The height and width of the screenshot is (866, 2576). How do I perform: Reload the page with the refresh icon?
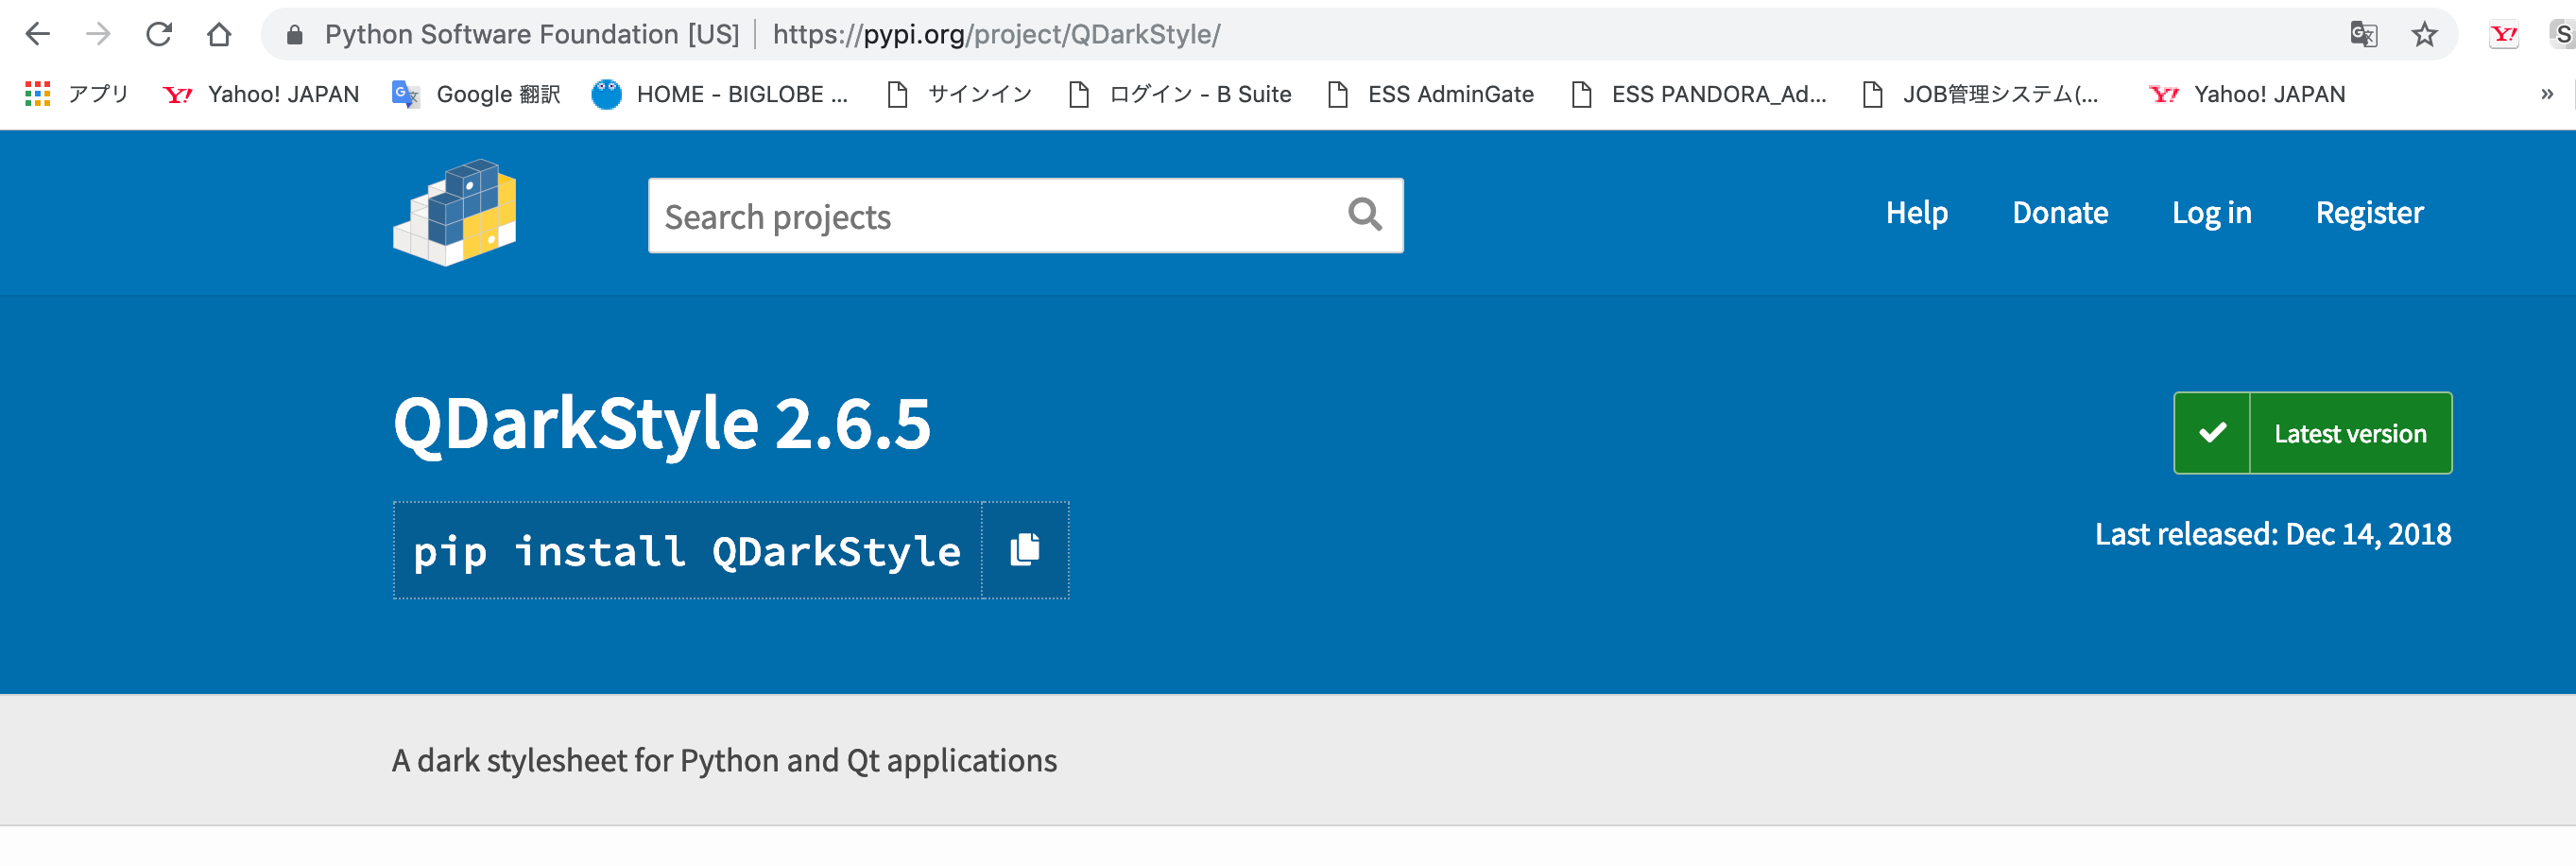(159, 34)
